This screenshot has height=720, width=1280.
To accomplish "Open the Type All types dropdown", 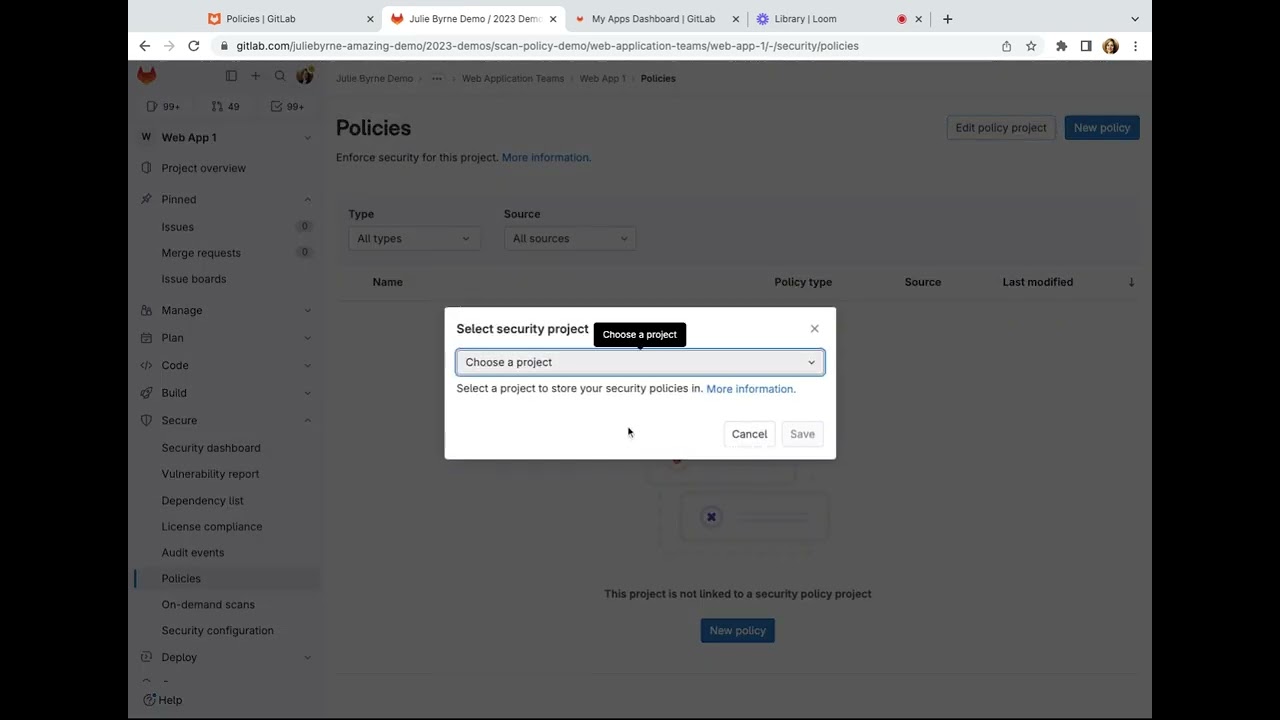I will point(413,238).
